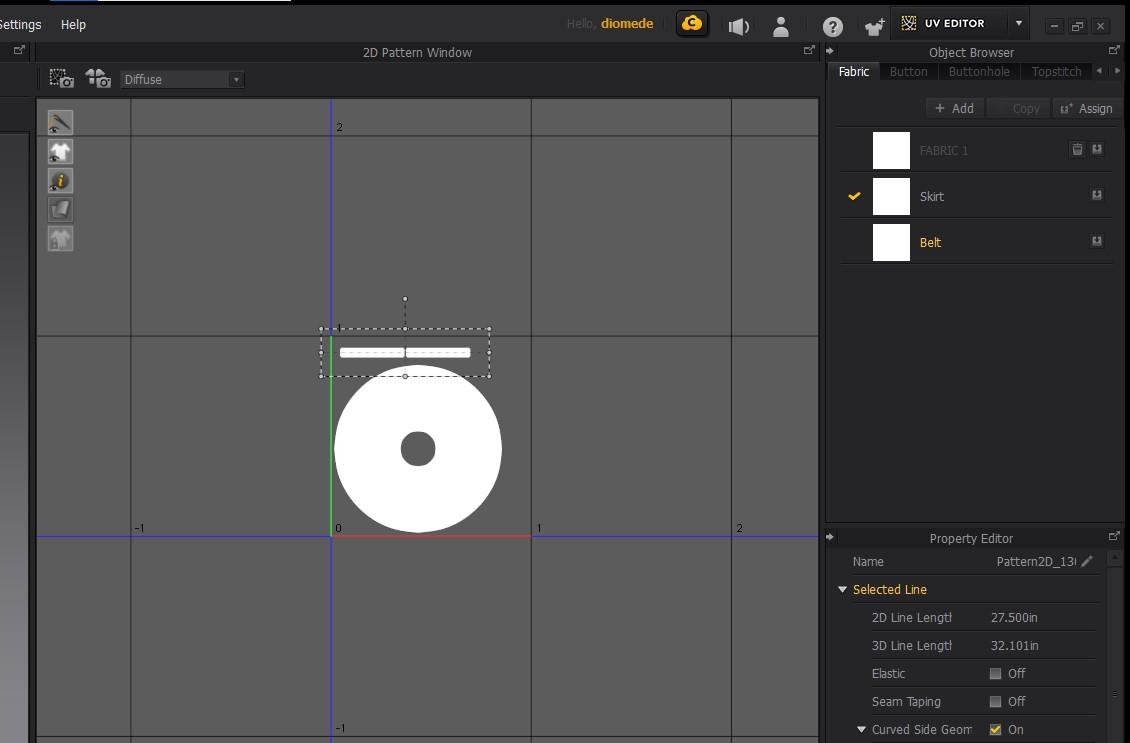The image size is (1130, 743).
Task: Click the add garment T-shirt plus icon
Action: 874,27
